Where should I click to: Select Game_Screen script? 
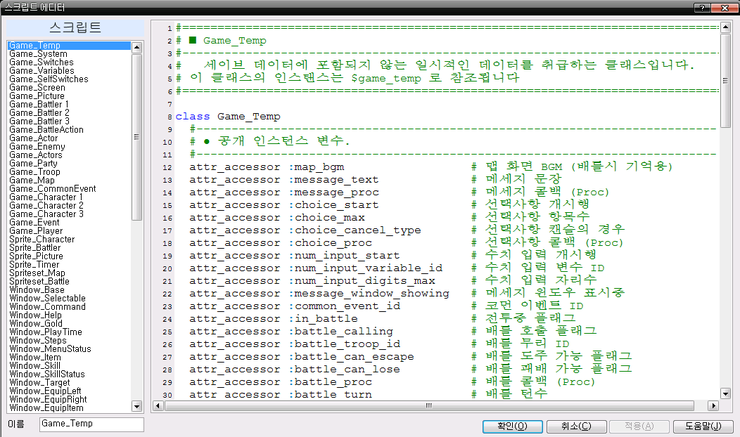click(x=69, y=88)
